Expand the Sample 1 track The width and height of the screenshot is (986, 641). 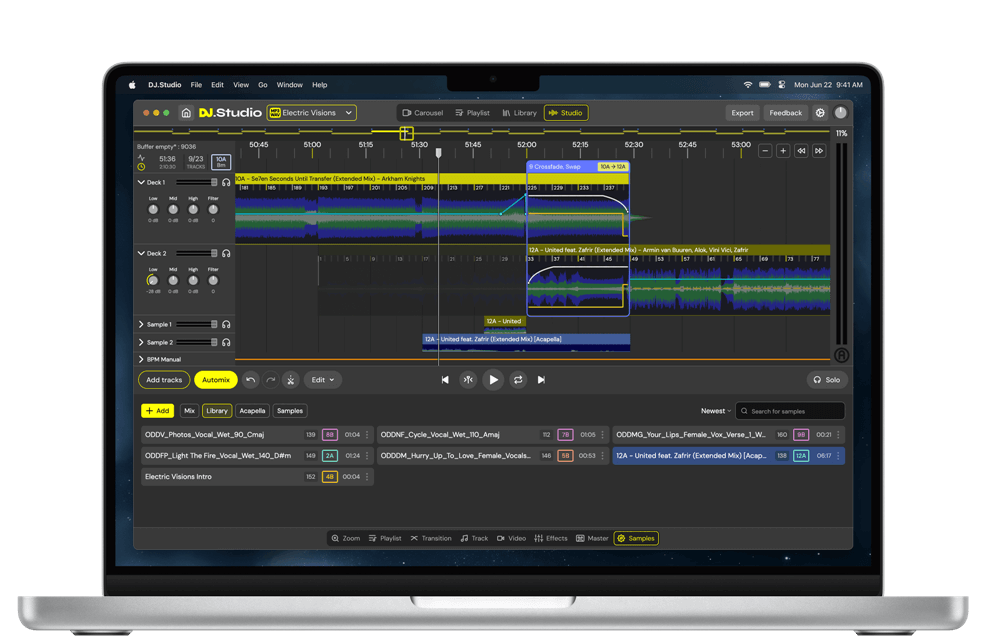click(141, 325)
